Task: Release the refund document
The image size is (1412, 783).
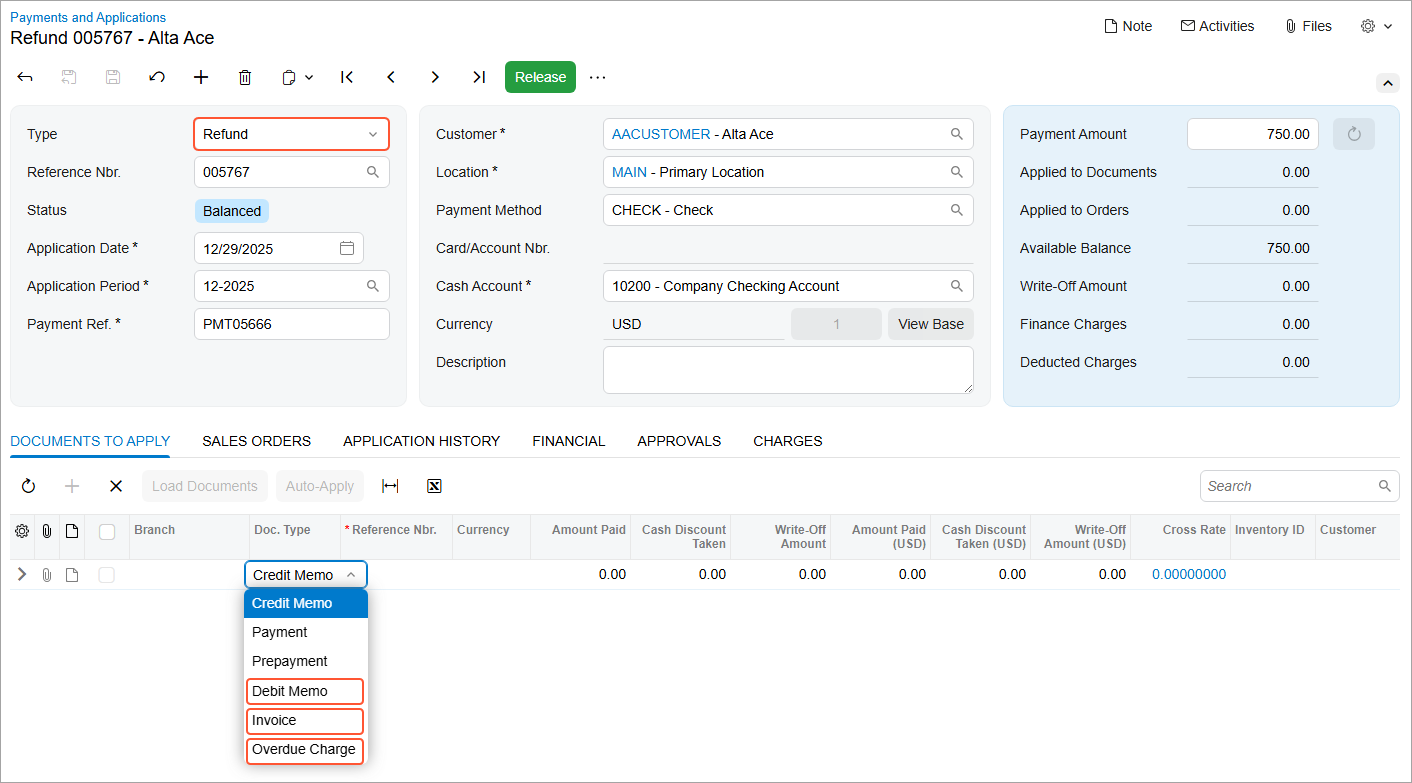Action: [x=540, y=77]
